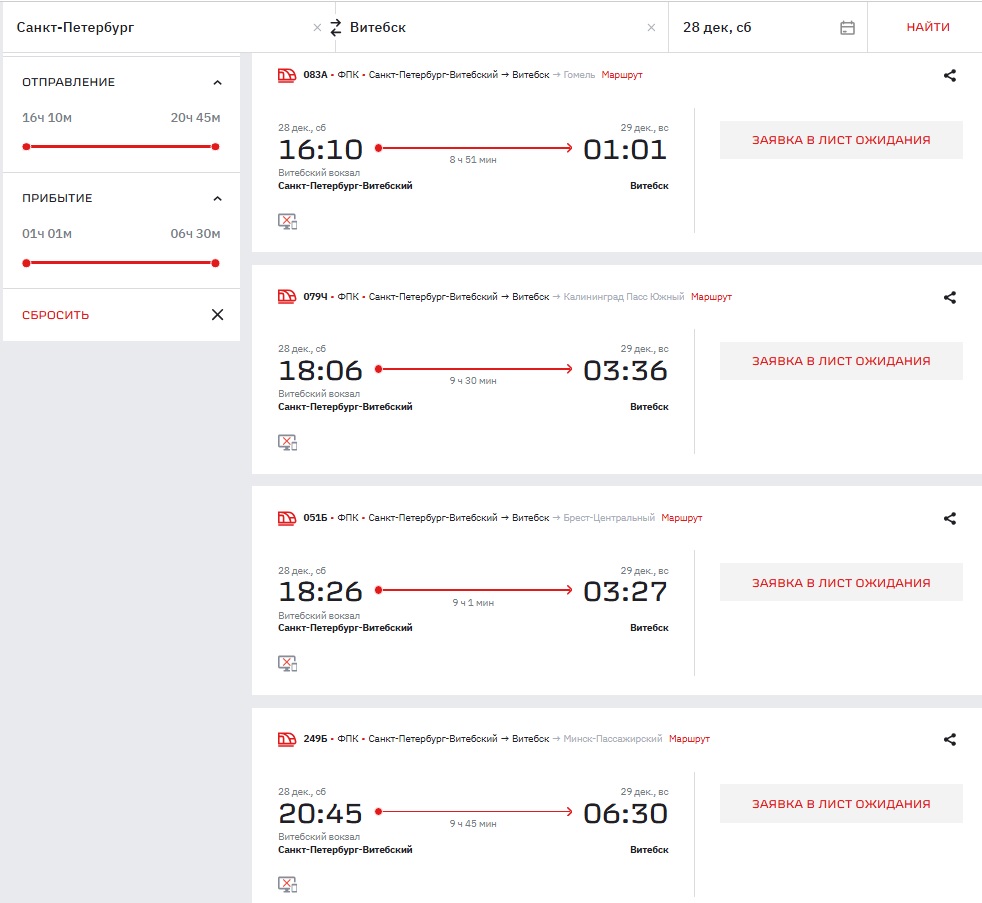Screen dimensions: 982x903
Task: Reset filters with Сбросить
Action: (56, 315)
